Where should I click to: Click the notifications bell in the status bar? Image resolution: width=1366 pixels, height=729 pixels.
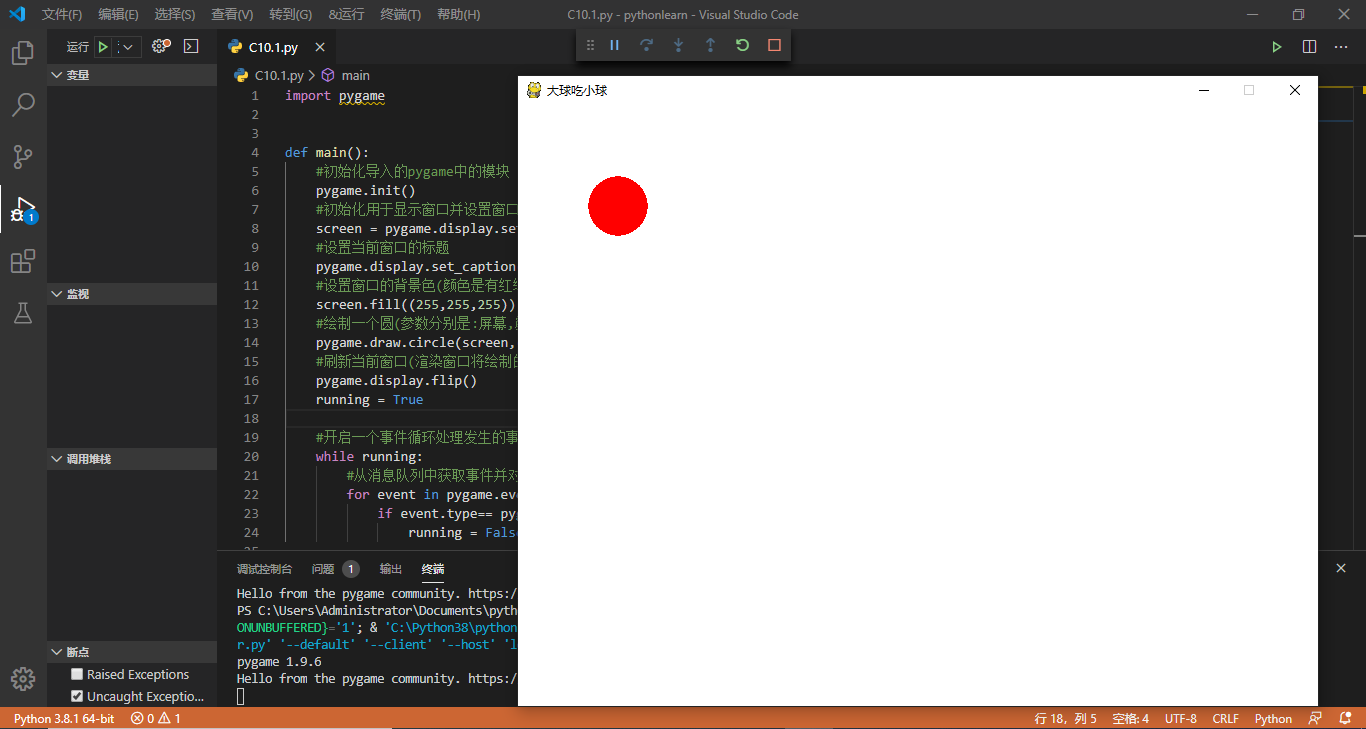1345,718
